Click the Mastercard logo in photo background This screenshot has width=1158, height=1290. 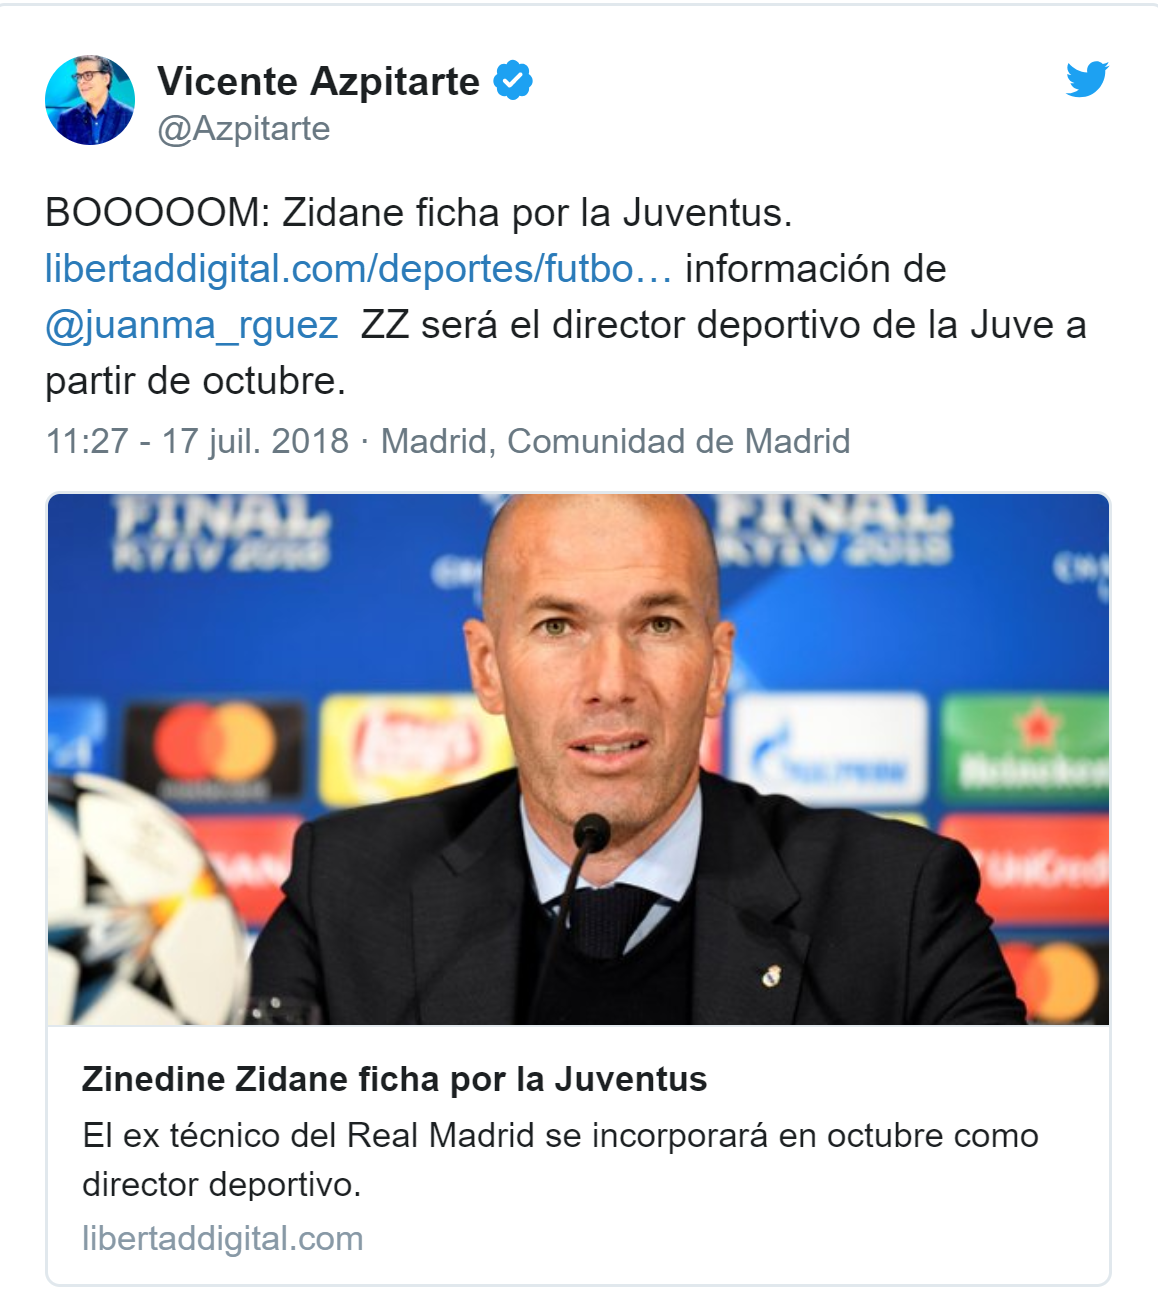tap(213, 750)
